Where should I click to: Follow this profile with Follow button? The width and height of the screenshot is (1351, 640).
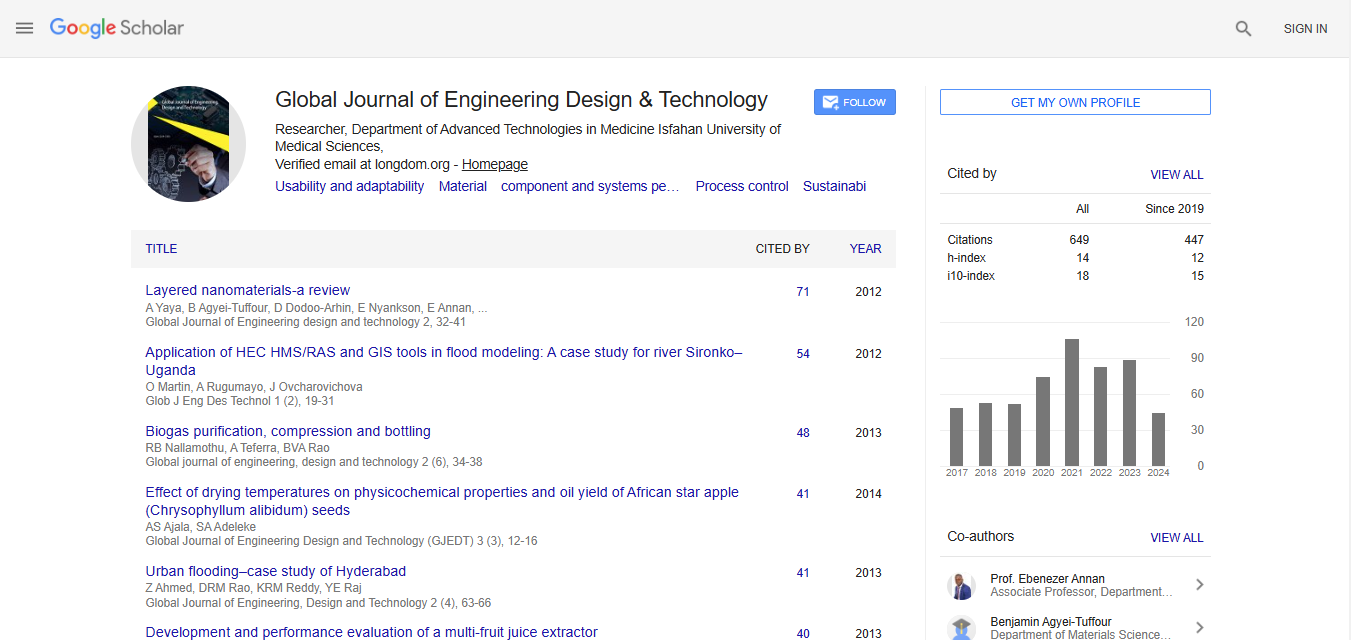pyautogui.click(x=854, y=102)
